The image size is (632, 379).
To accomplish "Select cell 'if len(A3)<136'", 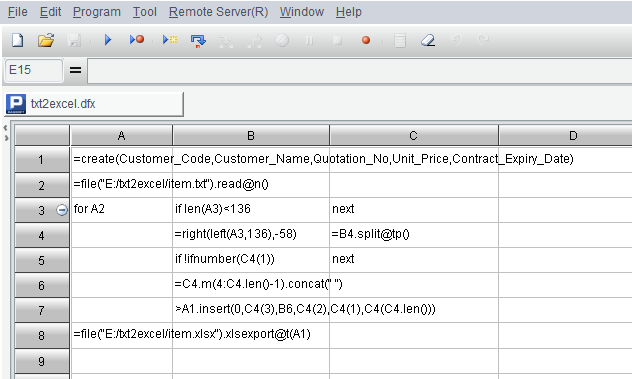I will click(251, 210).
